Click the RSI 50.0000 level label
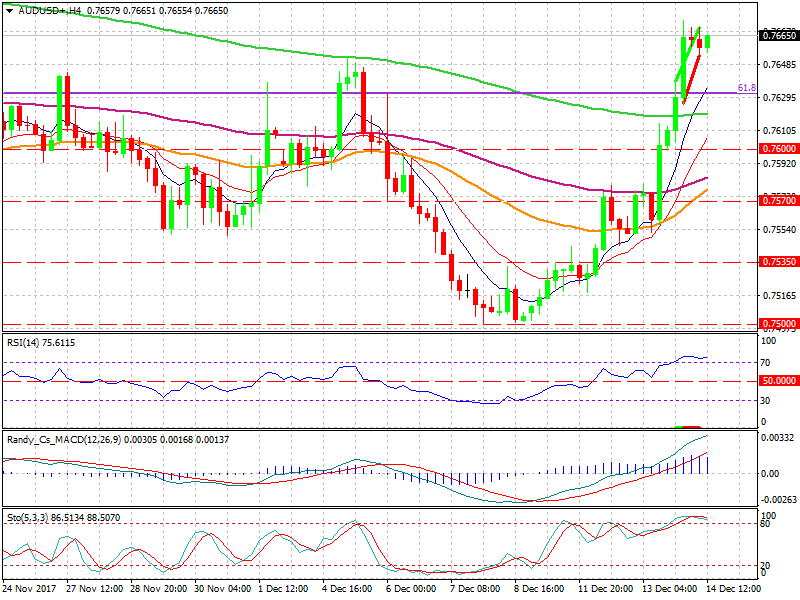 coord(779,381)
